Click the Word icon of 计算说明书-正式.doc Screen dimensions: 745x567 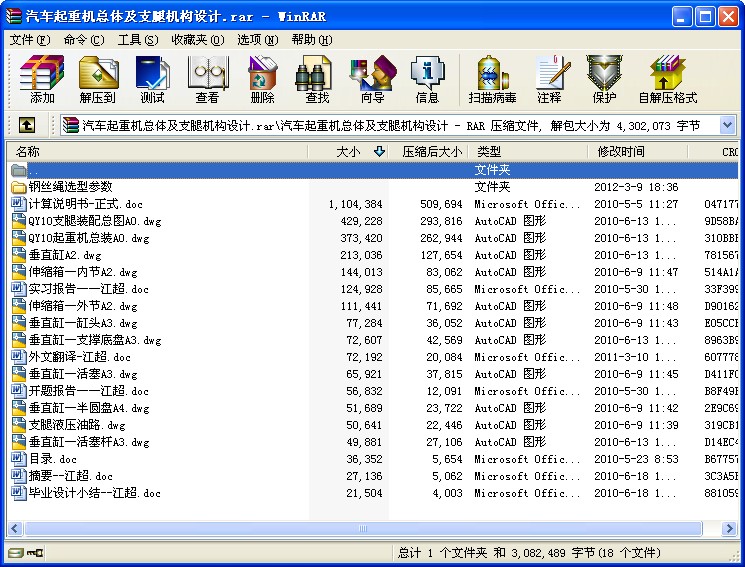click(x=19, y=204)
